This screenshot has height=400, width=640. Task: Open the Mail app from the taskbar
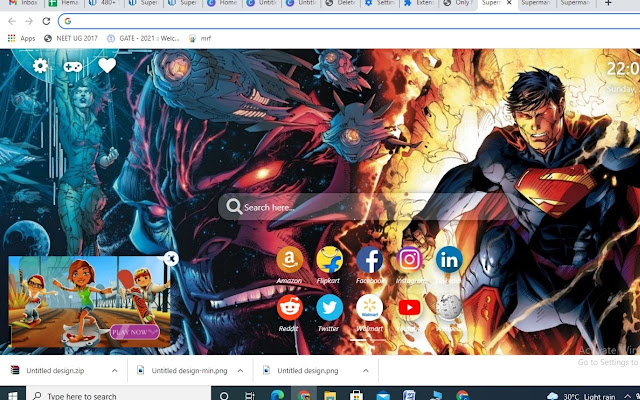[x=383, y=395]
